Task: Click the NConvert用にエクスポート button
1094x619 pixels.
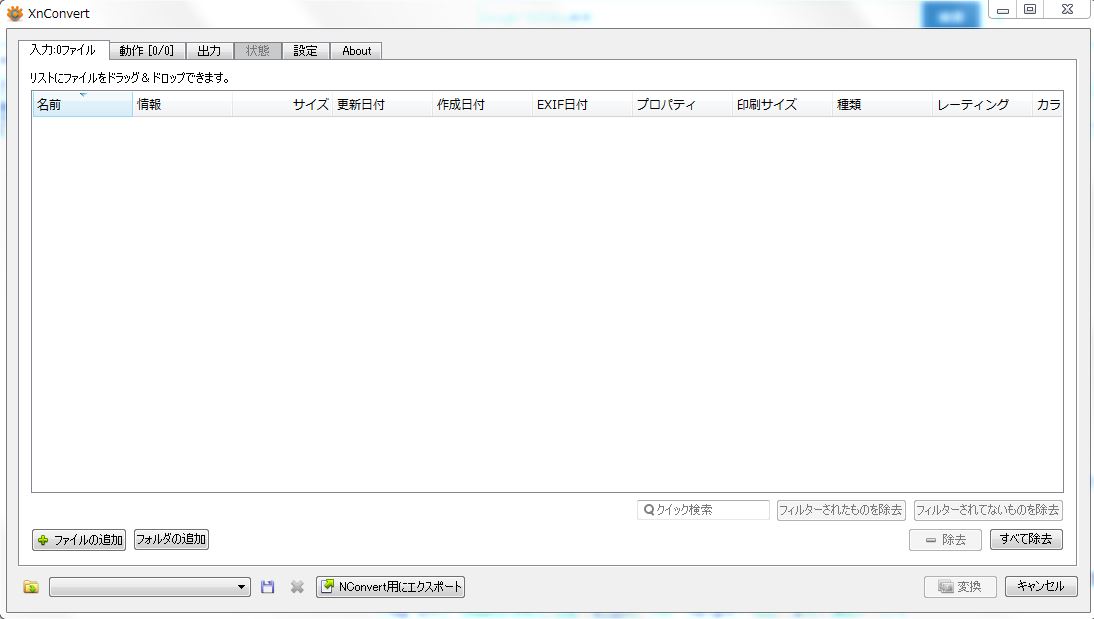Action: pos(391,587)
